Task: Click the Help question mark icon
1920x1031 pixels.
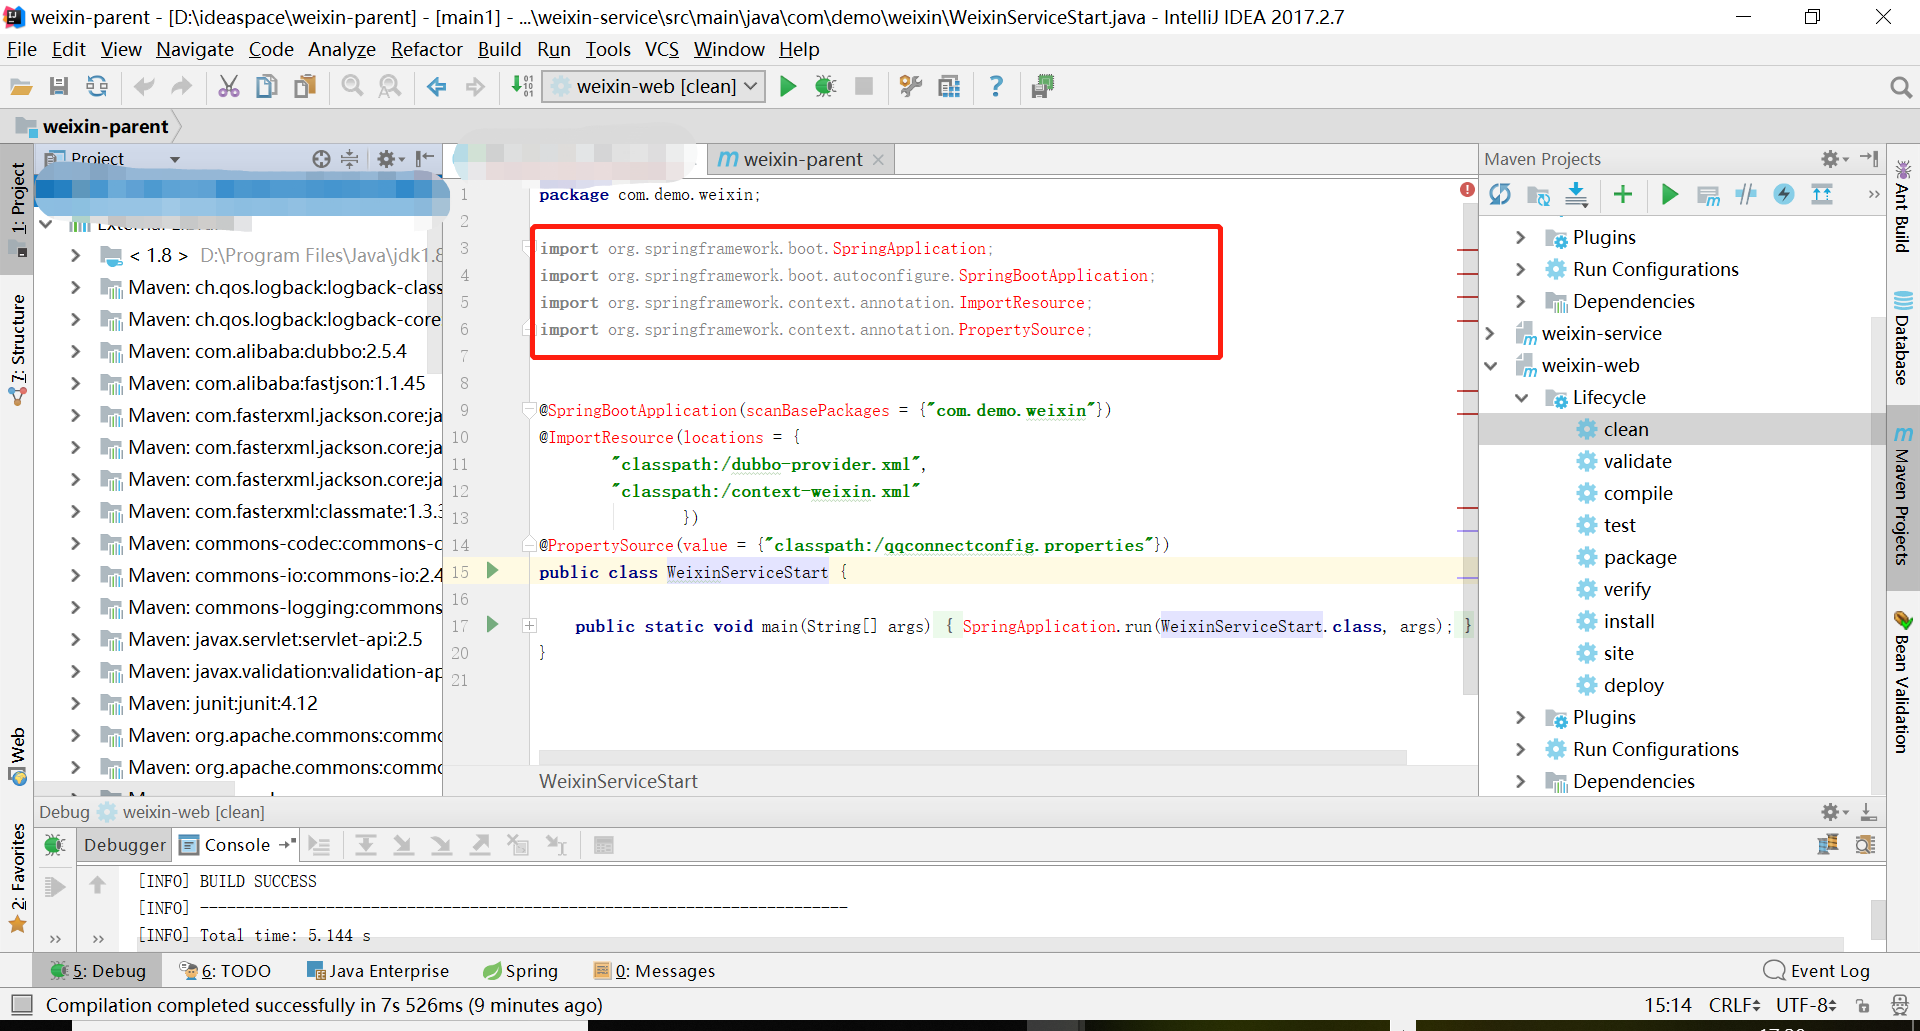Action: pos(996,87)
